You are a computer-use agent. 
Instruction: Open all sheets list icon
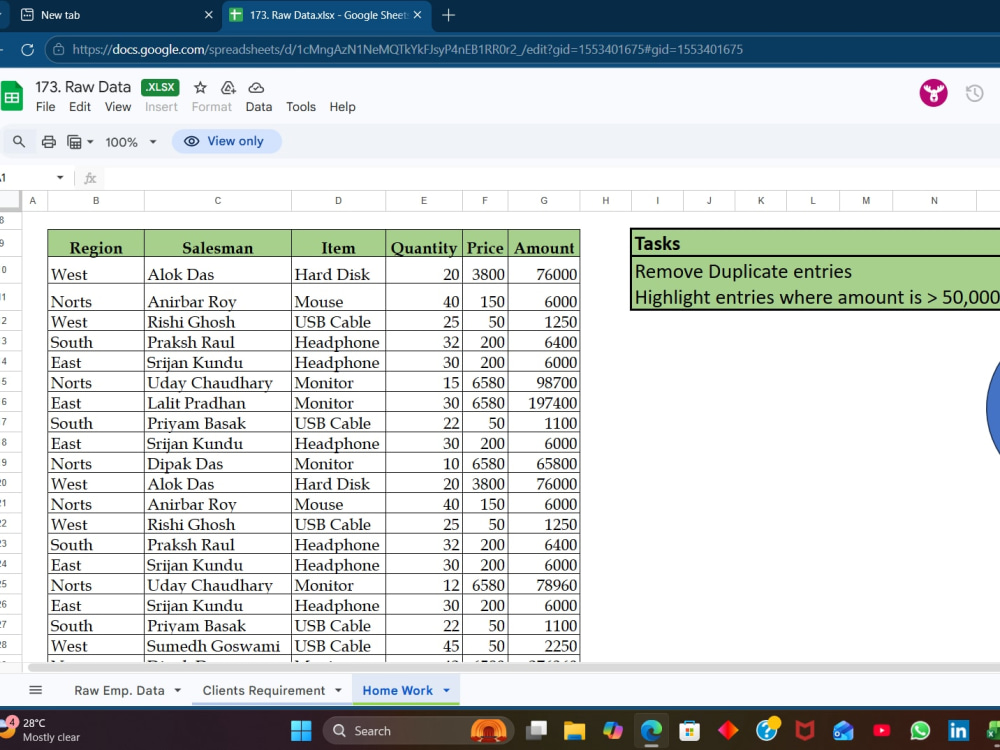(36, 690)
